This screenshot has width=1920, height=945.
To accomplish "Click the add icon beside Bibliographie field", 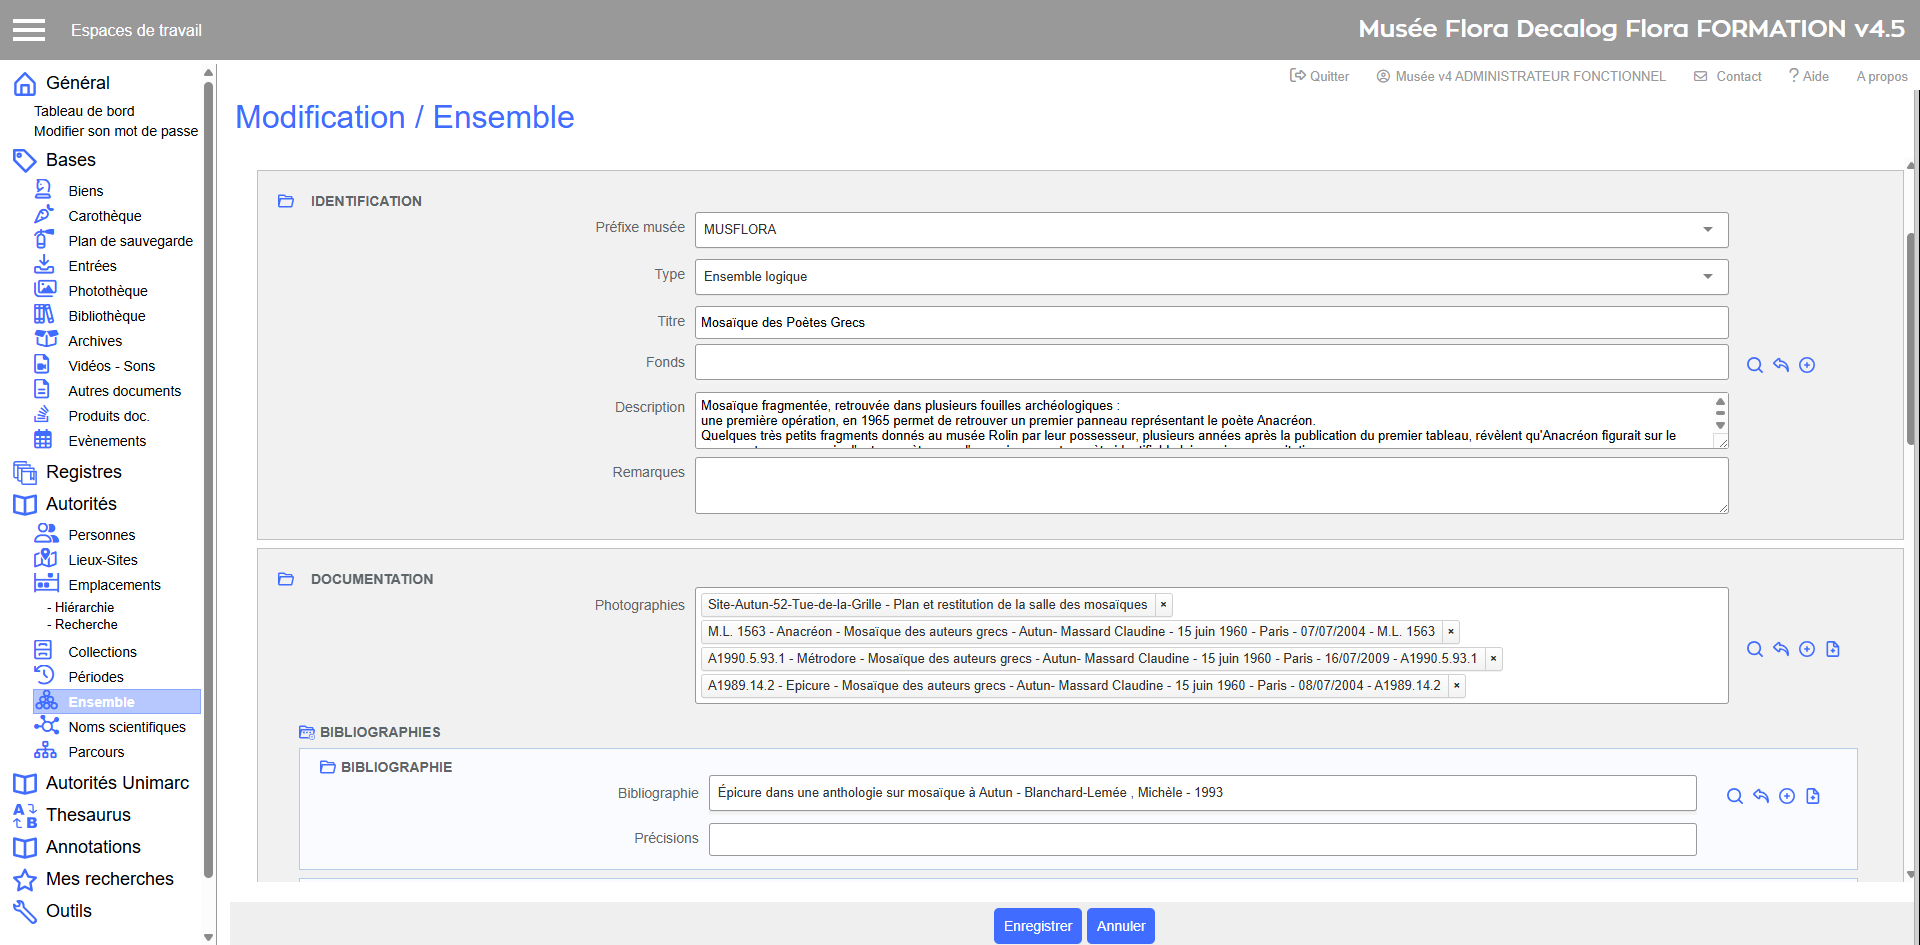I will pyautogui.click(x=1787, y=796).
